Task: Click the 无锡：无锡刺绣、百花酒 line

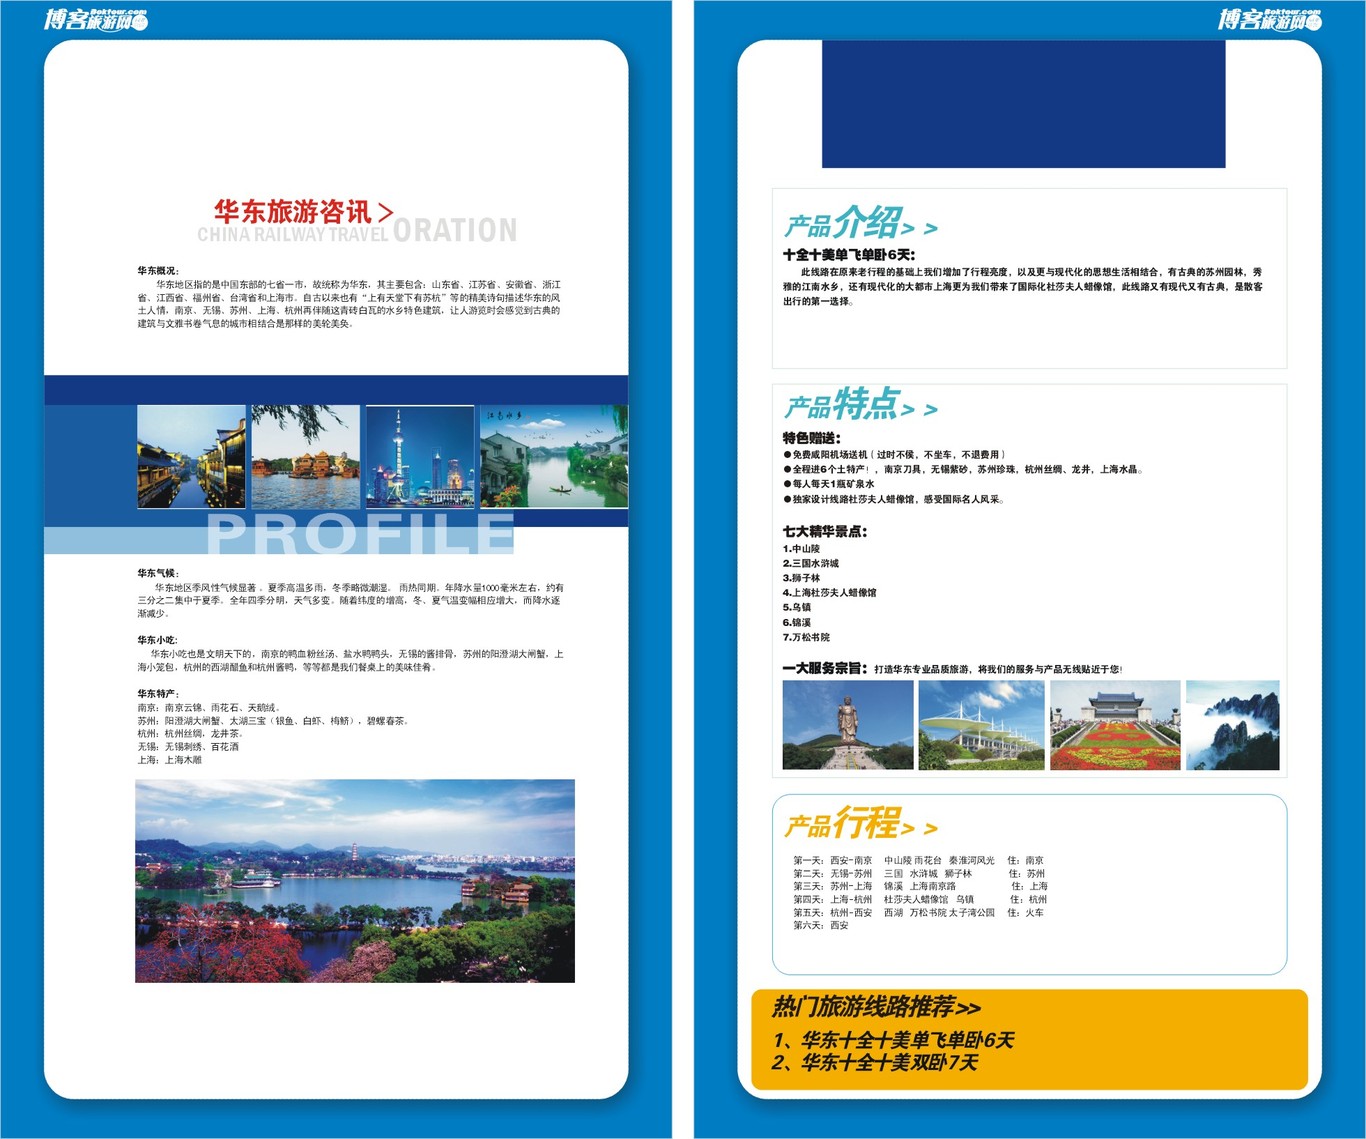Action: pos(188,747)
